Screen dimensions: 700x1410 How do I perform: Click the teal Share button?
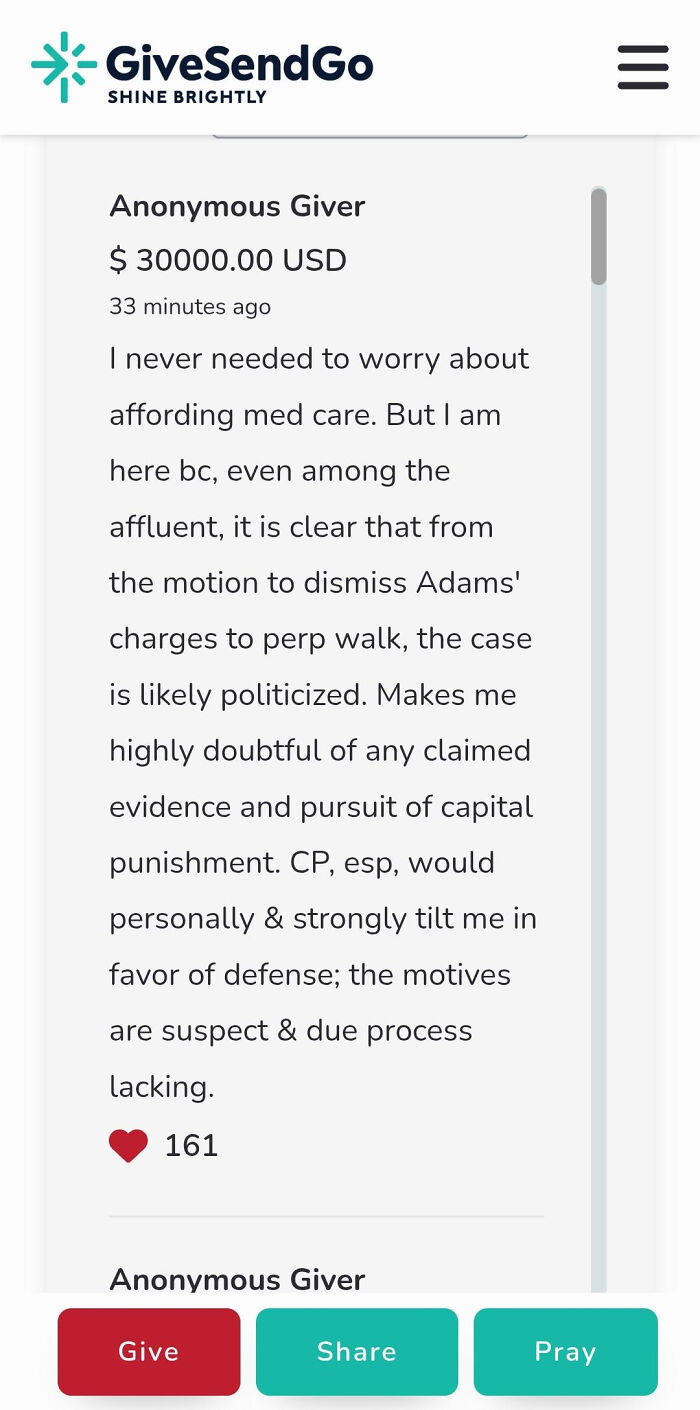[356, 1351]
